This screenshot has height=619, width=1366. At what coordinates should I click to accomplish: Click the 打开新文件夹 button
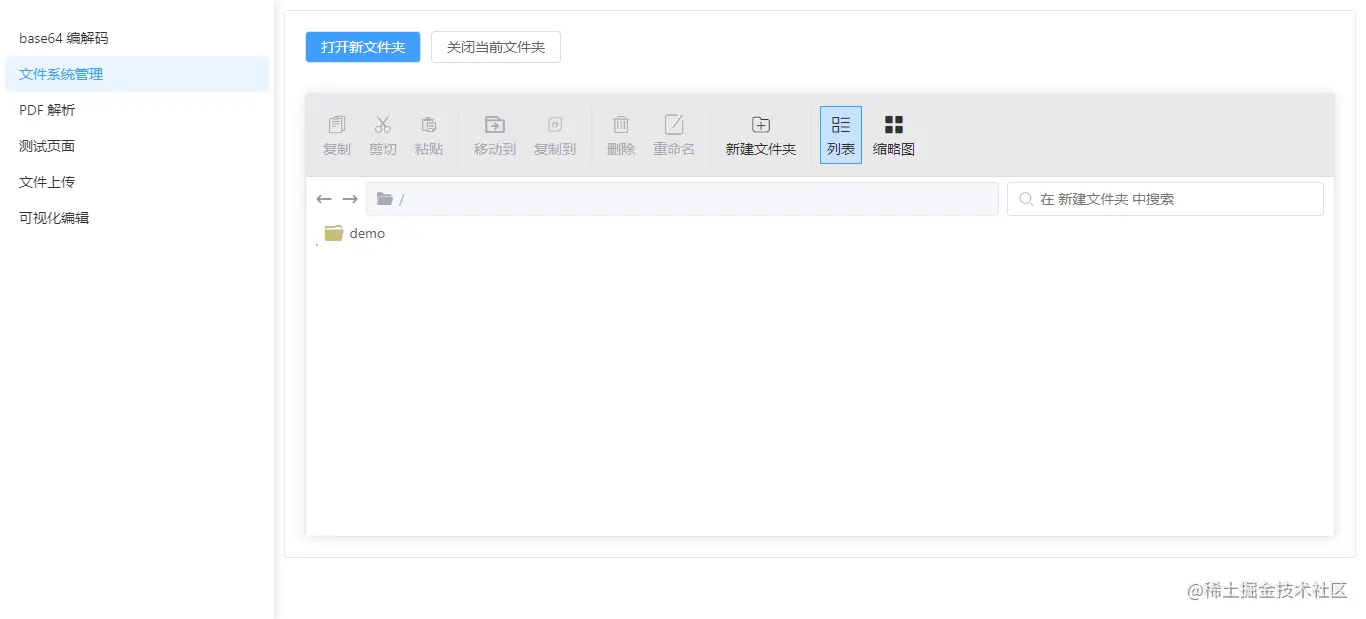coord(363,47)
